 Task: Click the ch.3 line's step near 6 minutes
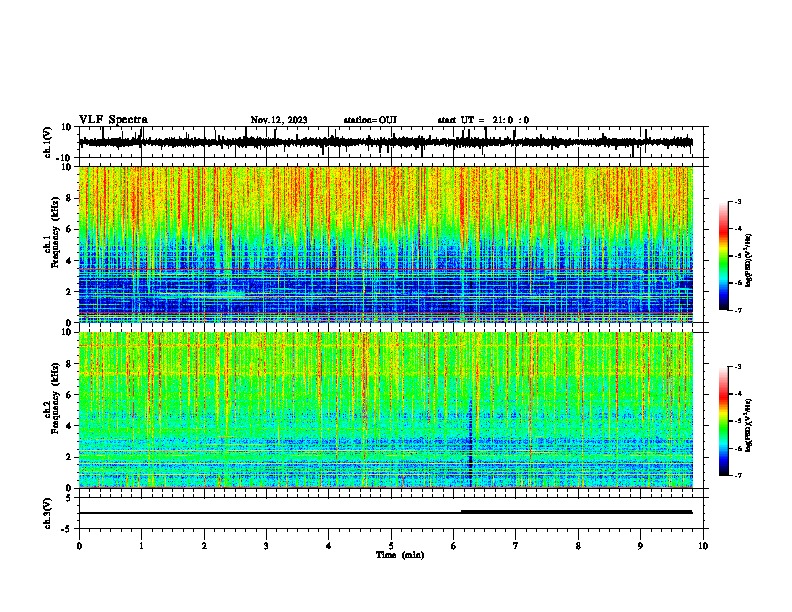coord(461,512)
